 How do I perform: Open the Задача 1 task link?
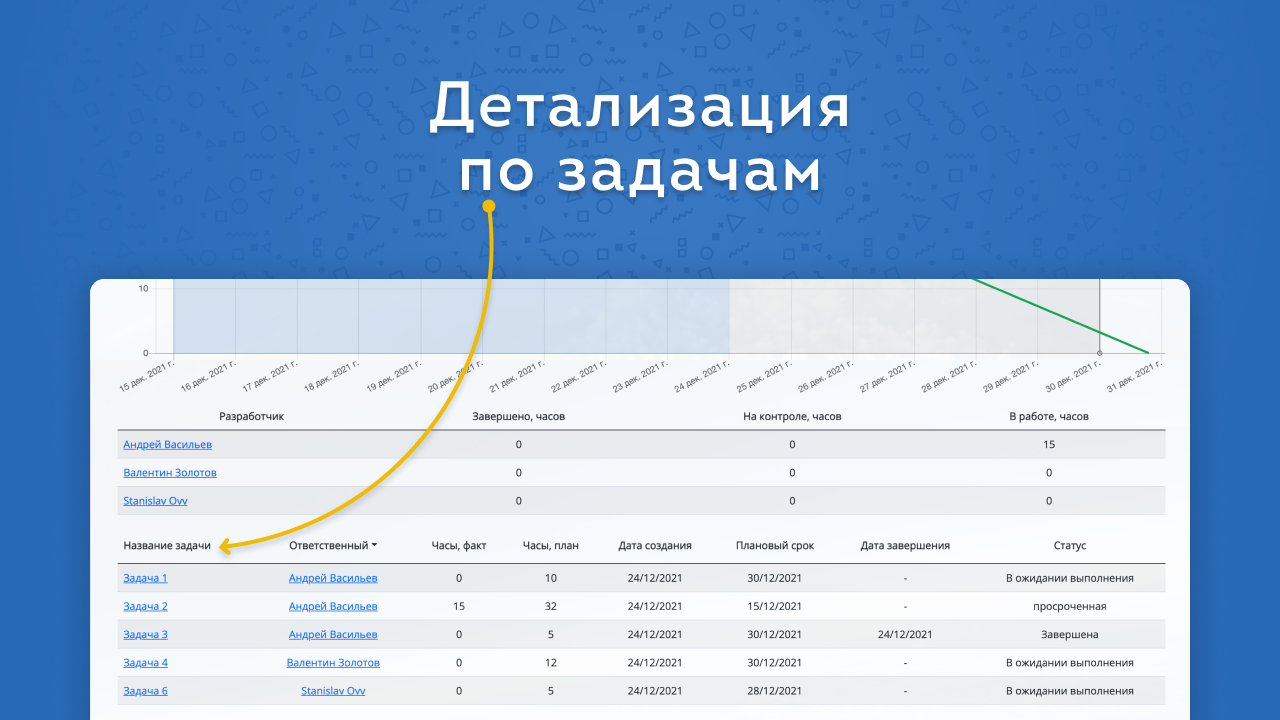(x=145, y=578)
